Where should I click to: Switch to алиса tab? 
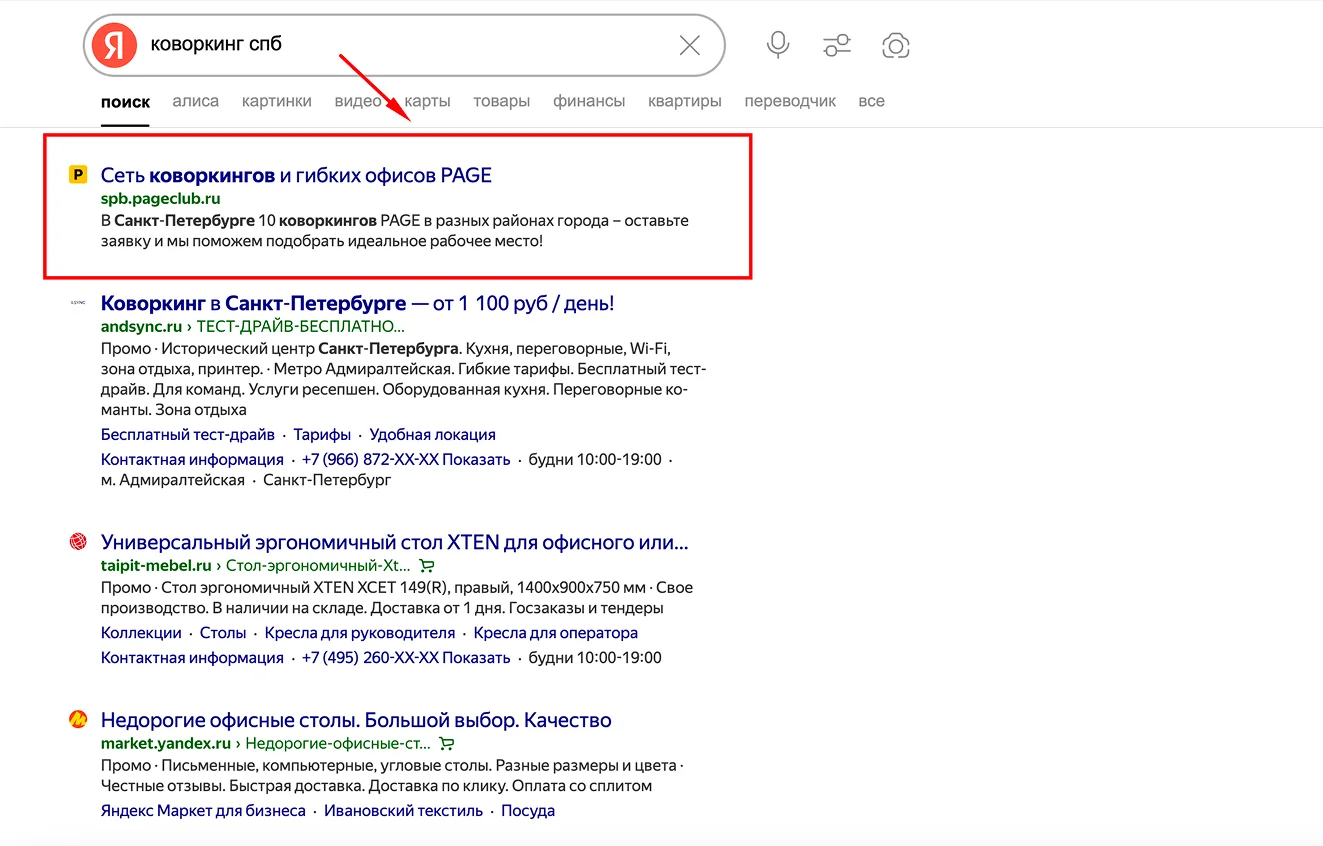[x=196, y=101]
